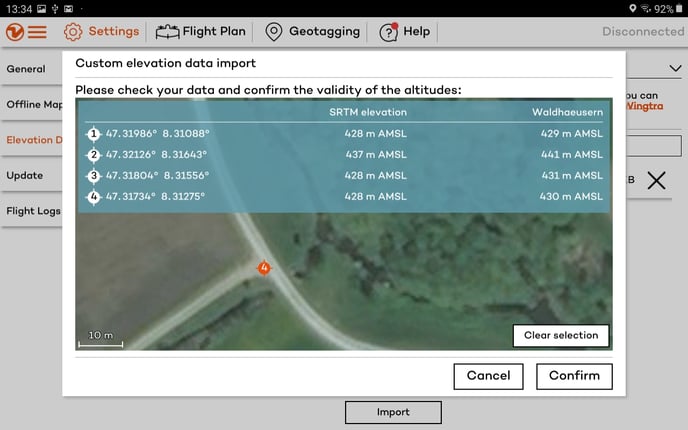The height and width of the screenshot is (430, 688).
Task: Click coordinates 47.32126° 8.31643°
Action: [156, 154]
